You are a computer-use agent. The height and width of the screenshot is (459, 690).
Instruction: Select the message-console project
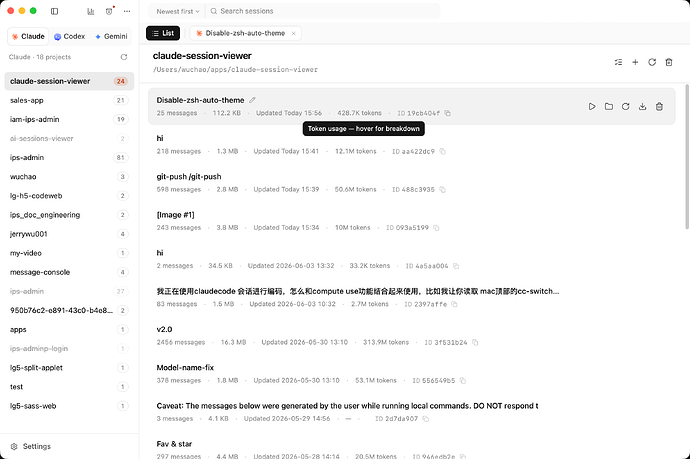(x=69, y=272)
